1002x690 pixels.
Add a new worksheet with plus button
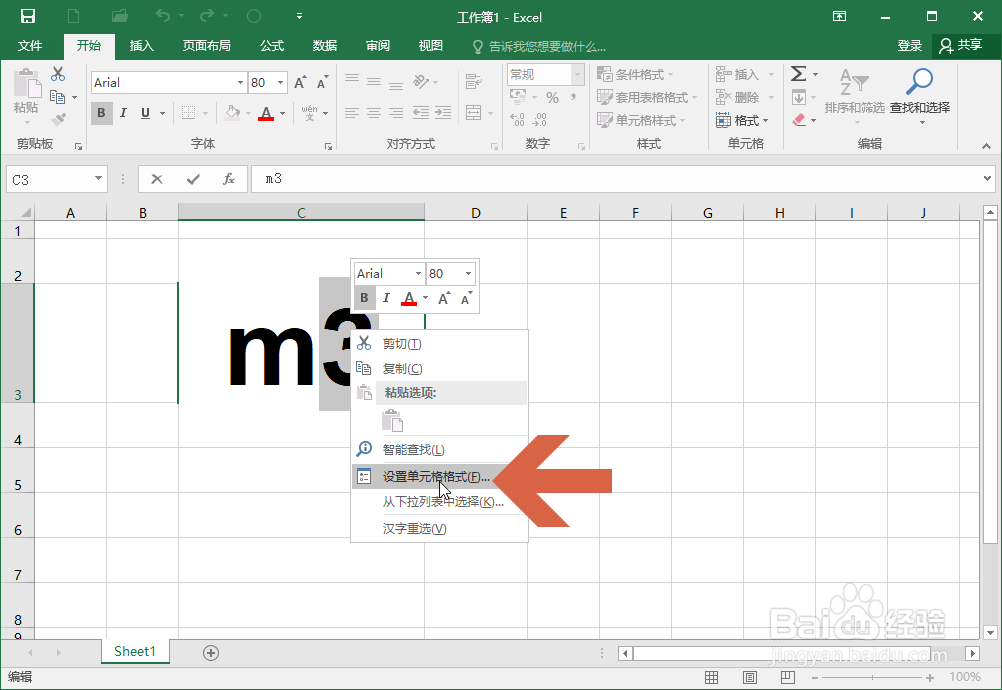pyautogui.click(x=210, y=651)
